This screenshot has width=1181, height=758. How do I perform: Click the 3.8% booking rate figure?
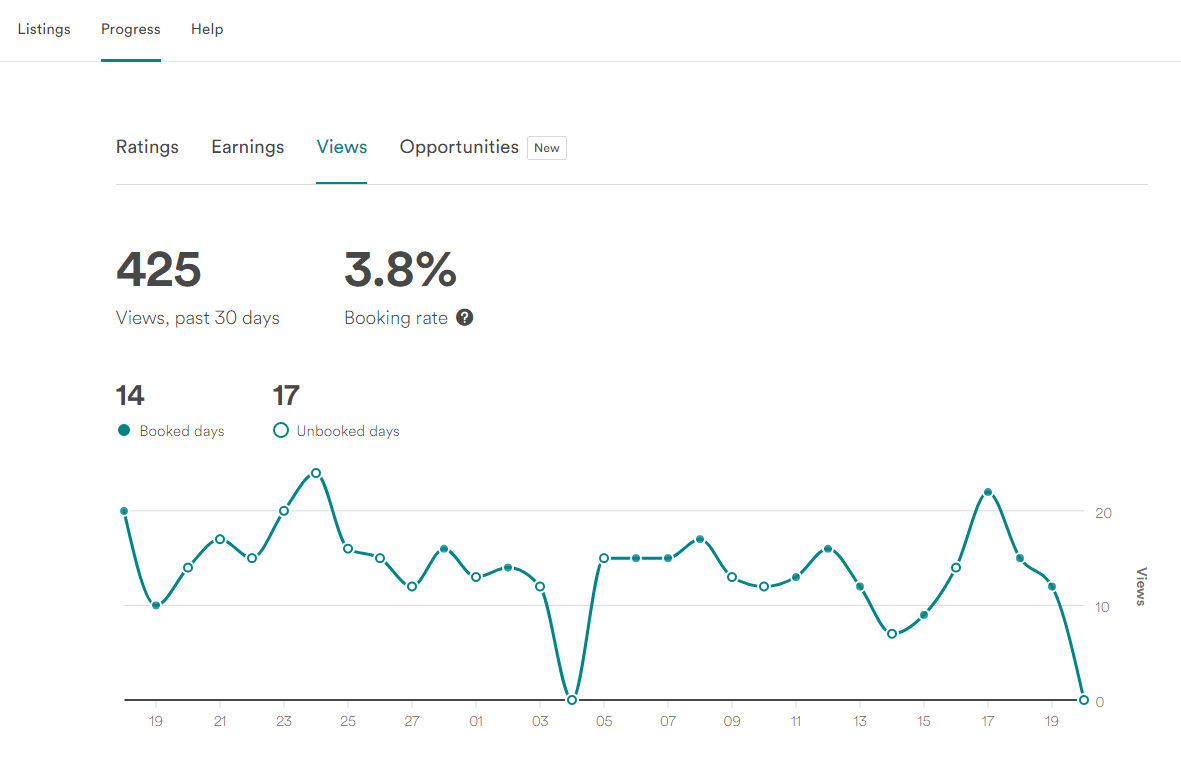(x=400, y=270)
